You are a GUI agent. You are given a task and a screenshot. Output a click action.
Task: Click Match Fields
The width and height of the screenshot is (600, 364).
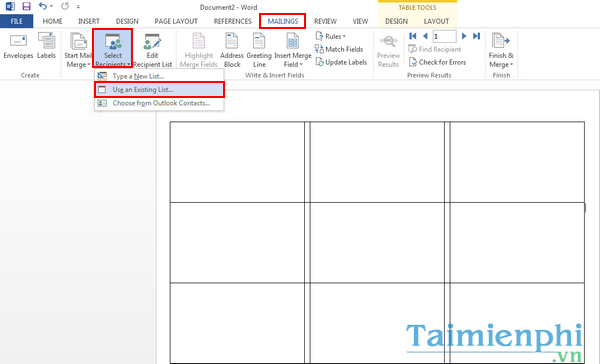coord(339,49)
